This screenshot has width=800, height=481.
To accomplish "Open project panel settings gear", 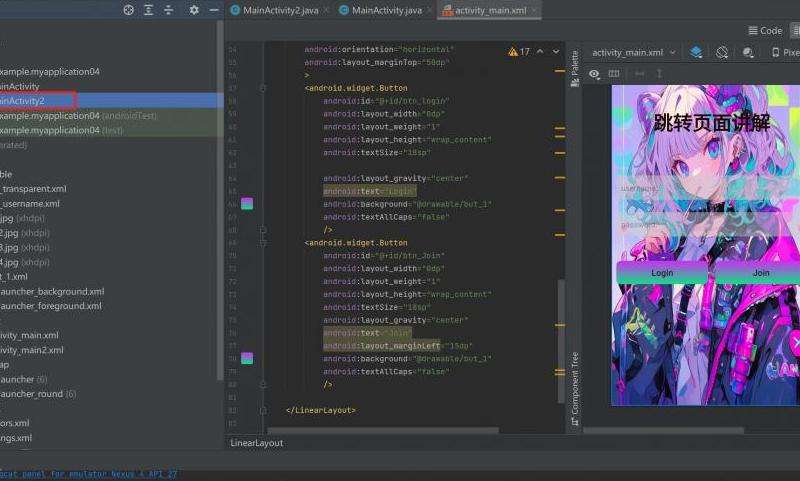I will (194, 10).
